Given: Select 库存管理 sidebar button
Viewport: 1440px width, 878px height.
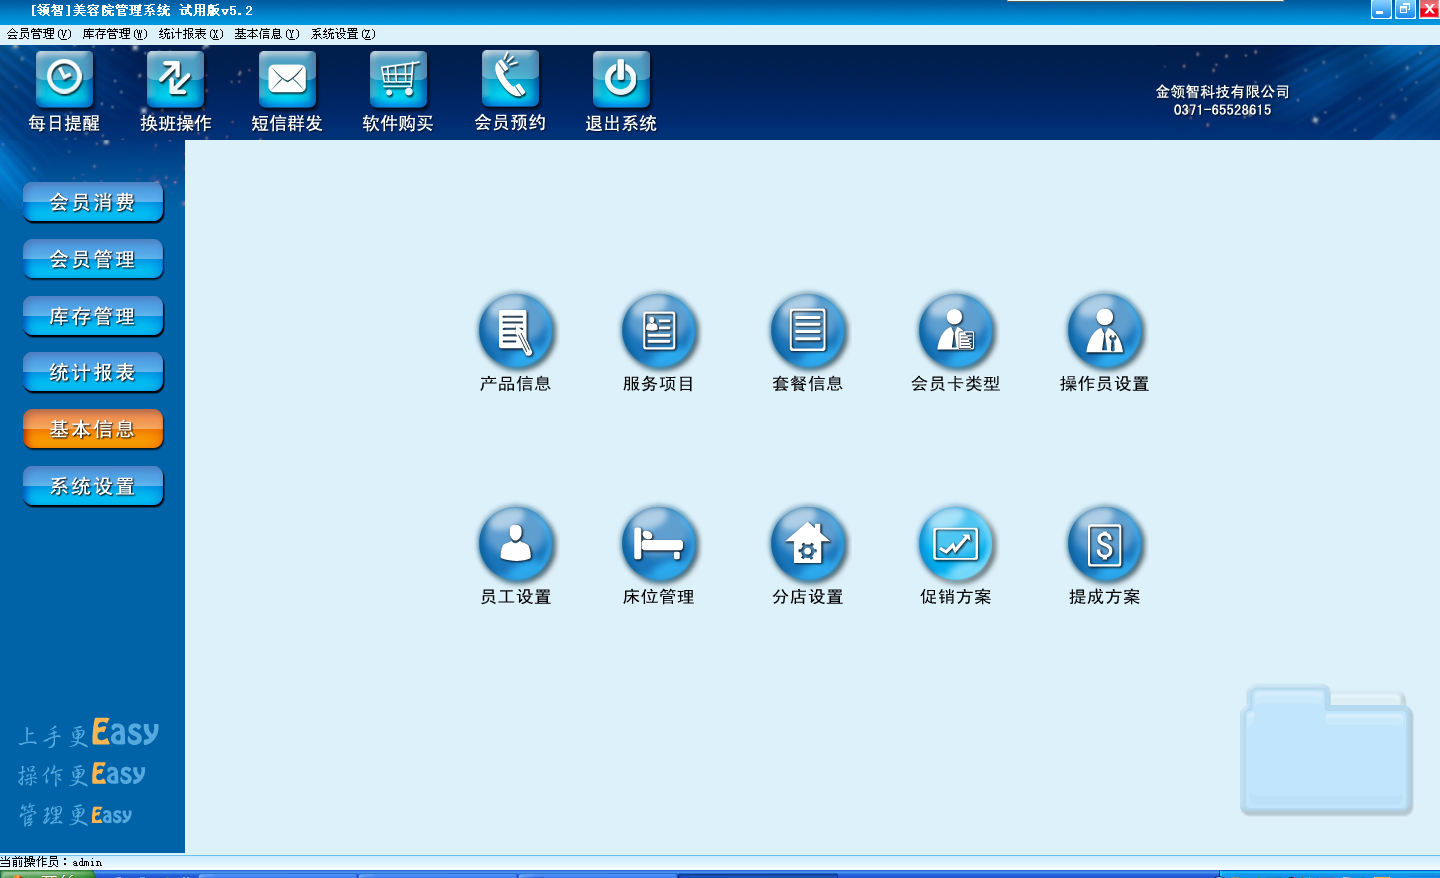Looking at the screenshot, I should click(x=93, y=316).
